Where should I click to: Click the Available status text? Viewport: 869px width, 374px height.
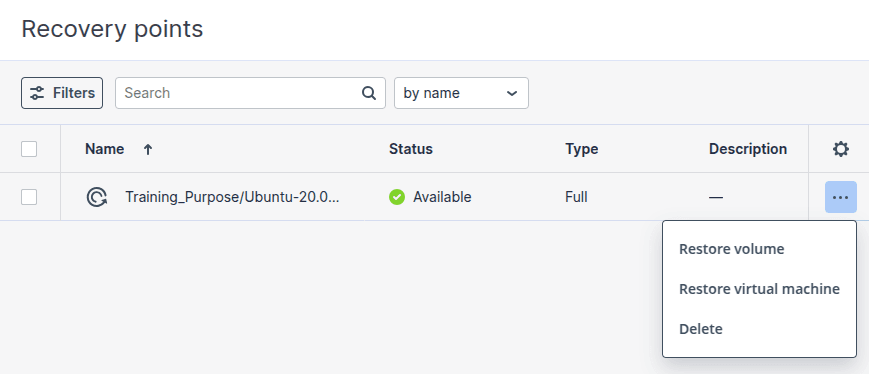point(442,197)
